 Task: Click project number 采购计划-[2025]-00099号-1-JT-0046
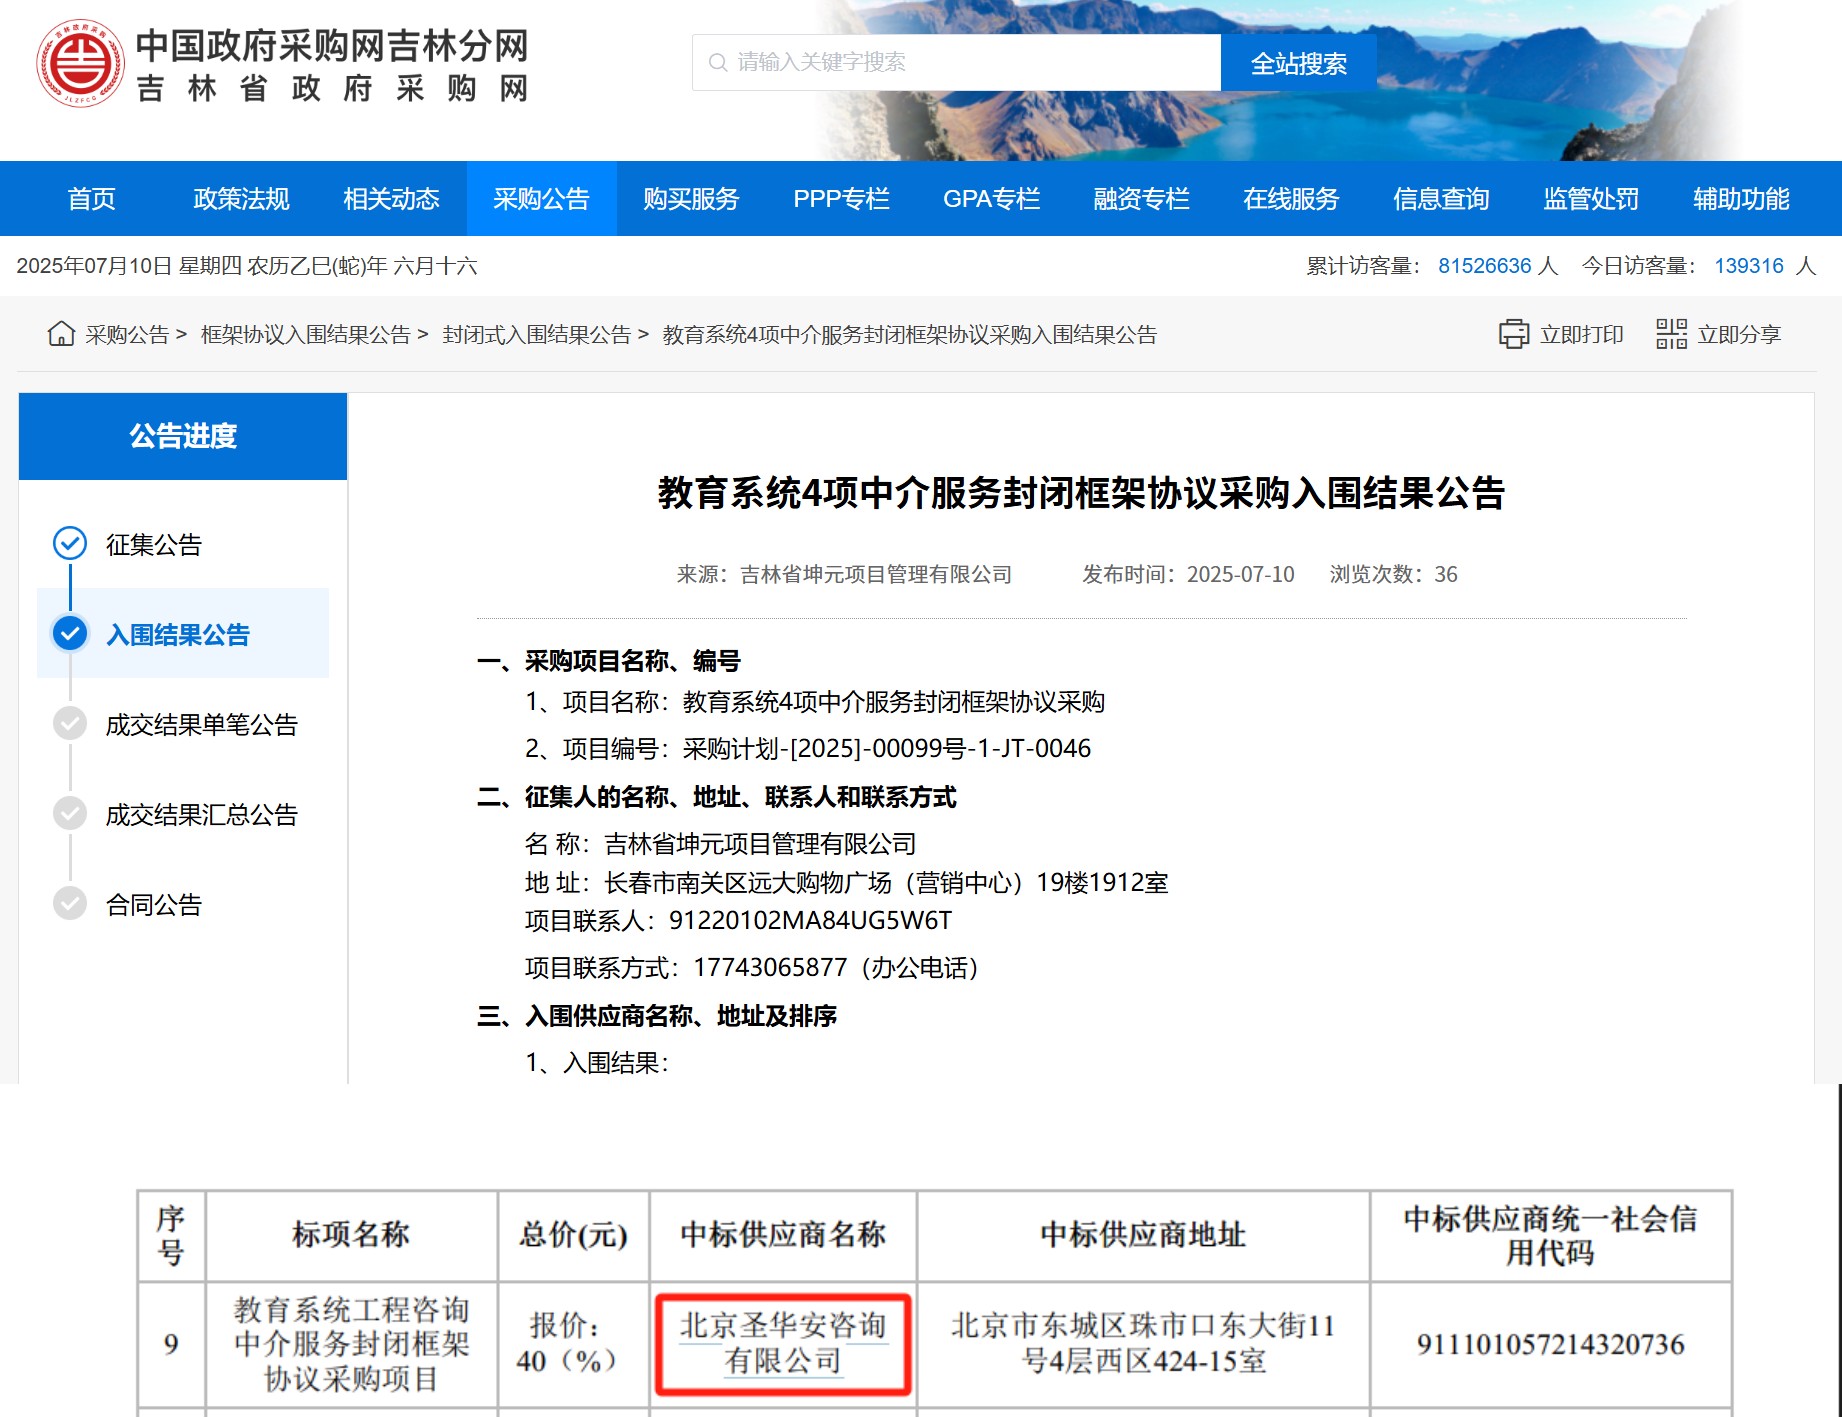tap(887, 748)
